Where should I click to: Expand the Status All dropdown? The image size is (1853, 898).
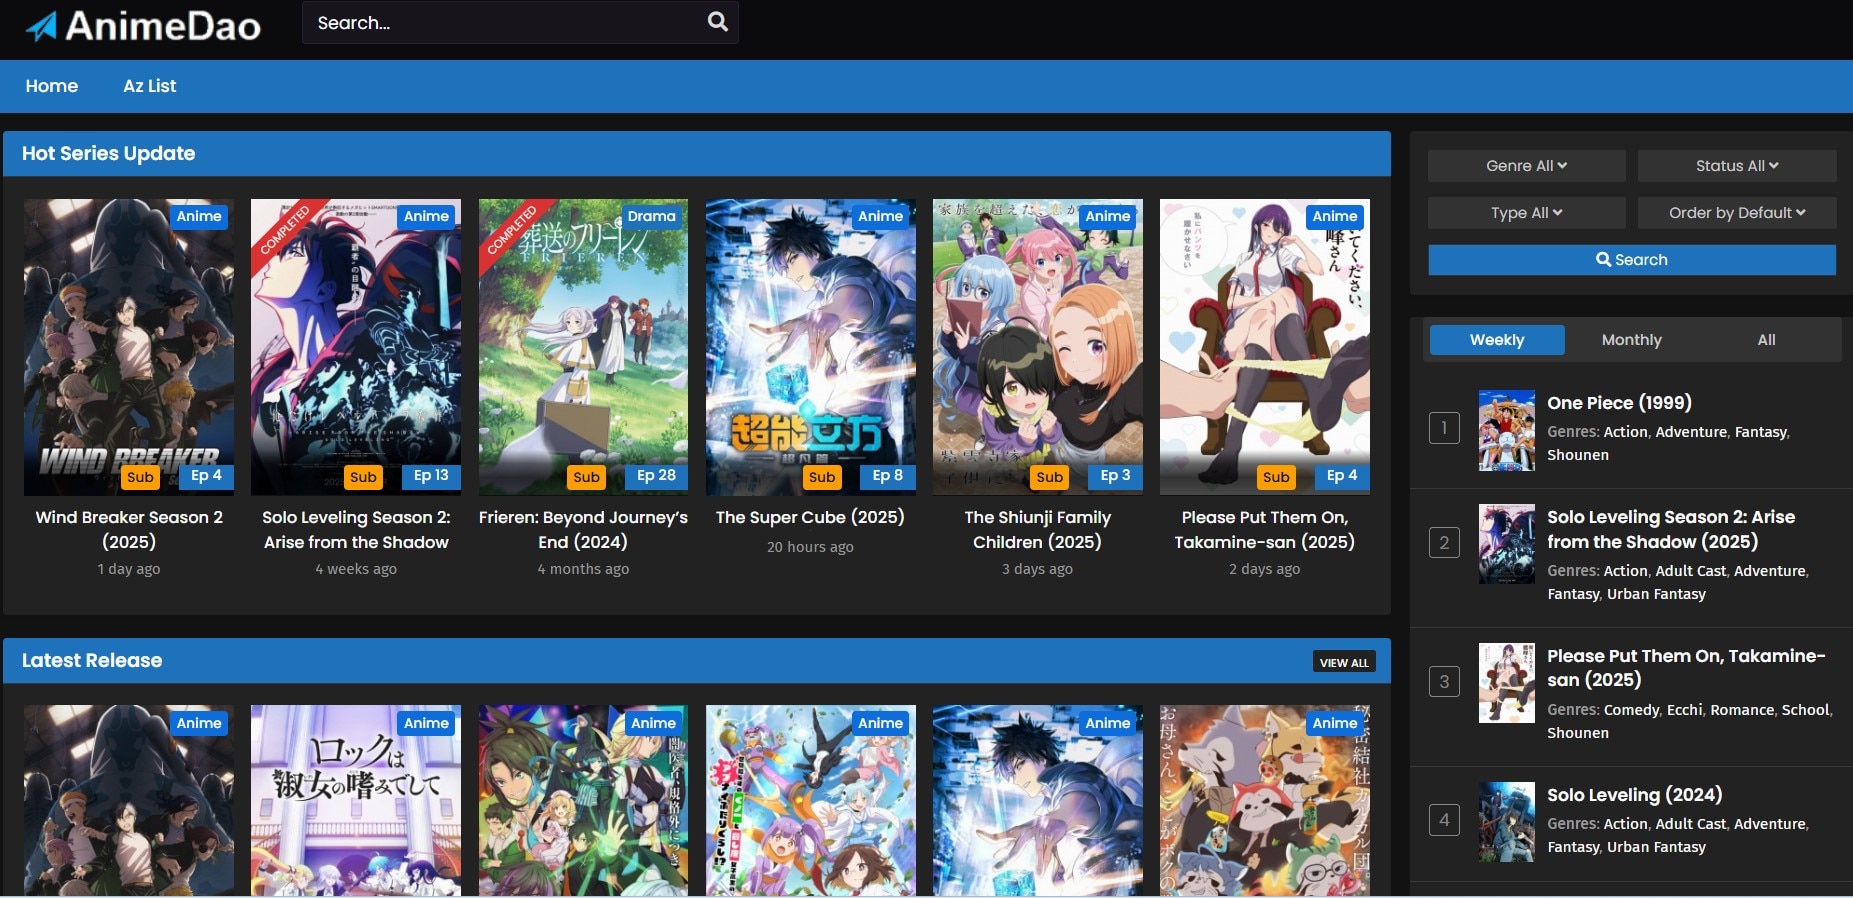coord(1737,166)
